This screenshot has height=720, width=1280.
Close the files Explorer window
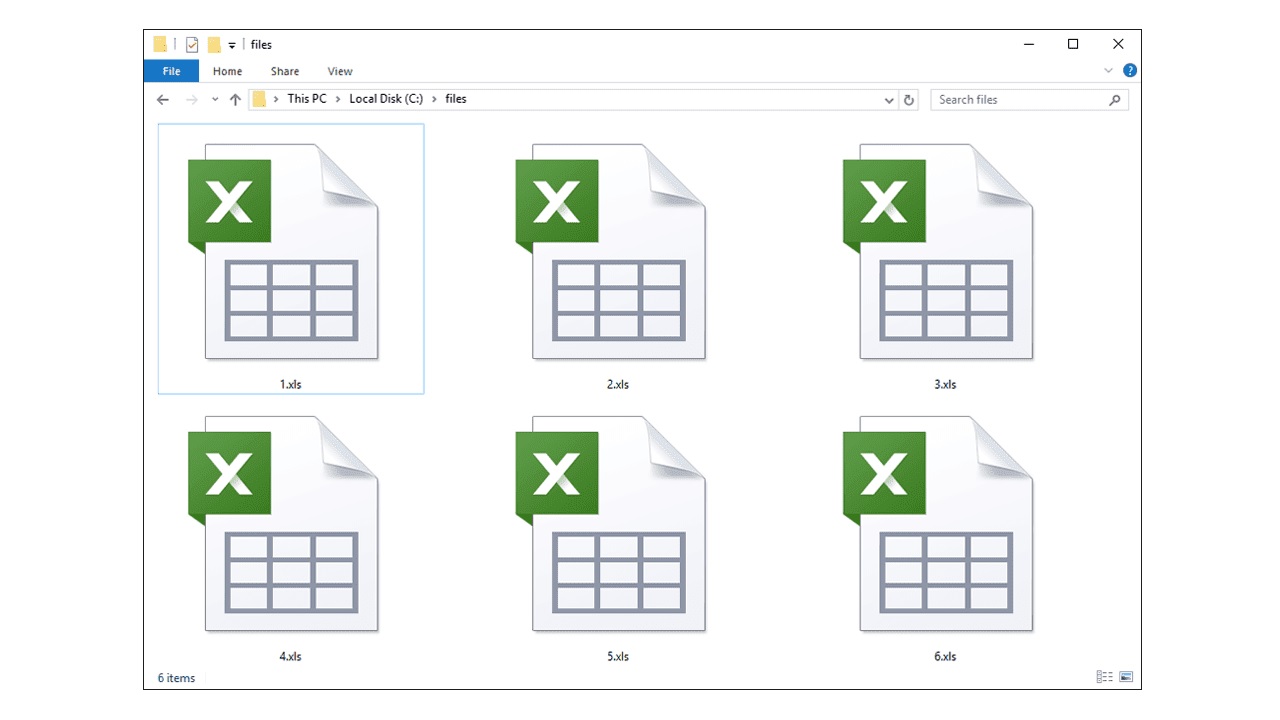click(x=1118, y=44)
